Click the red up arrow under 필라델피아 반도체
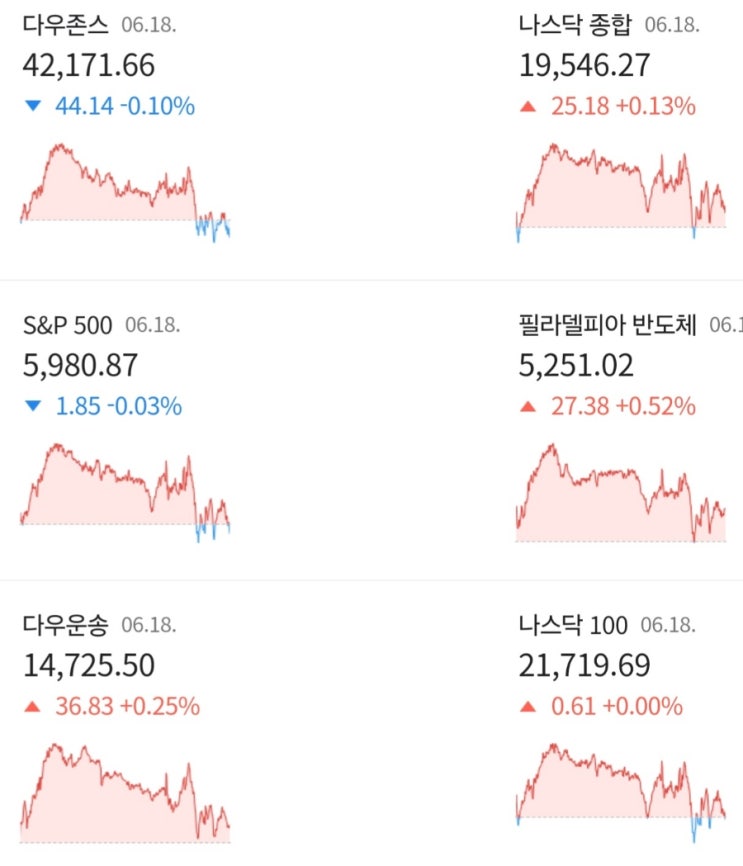Image resolution: width=743 pixels, height=866 pixels. 528,406
